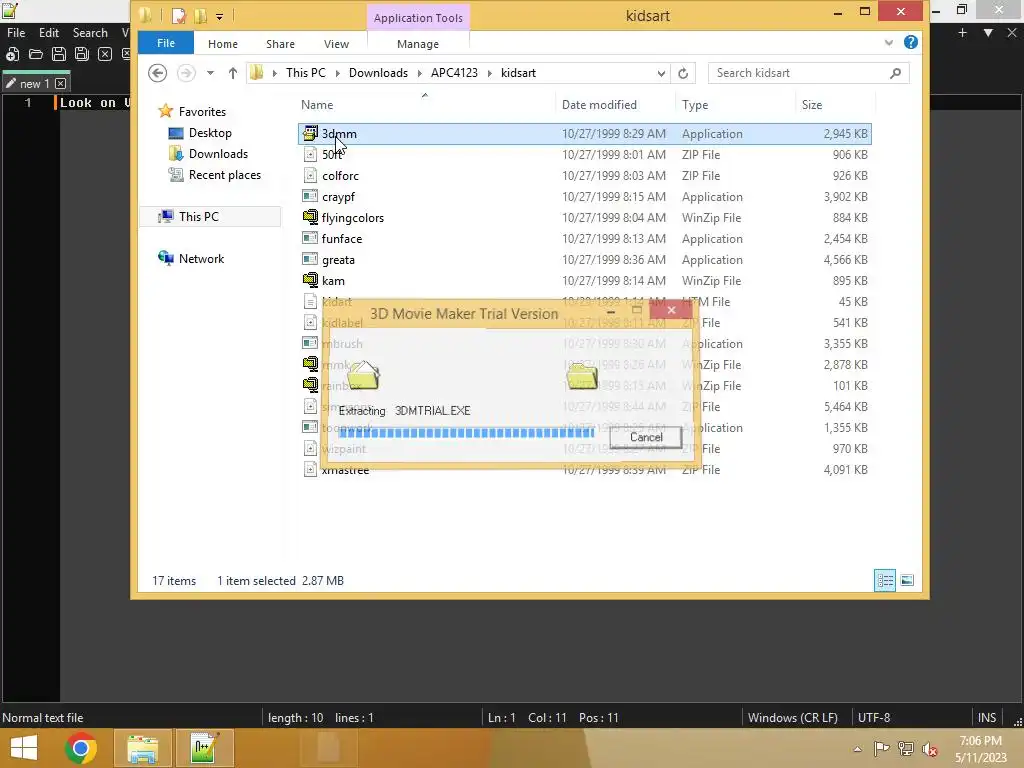The width and height of the screenshot is (1024, 768).
Task: Close the 3D Movie Maker Trial dialog
Action: (671, 310)
